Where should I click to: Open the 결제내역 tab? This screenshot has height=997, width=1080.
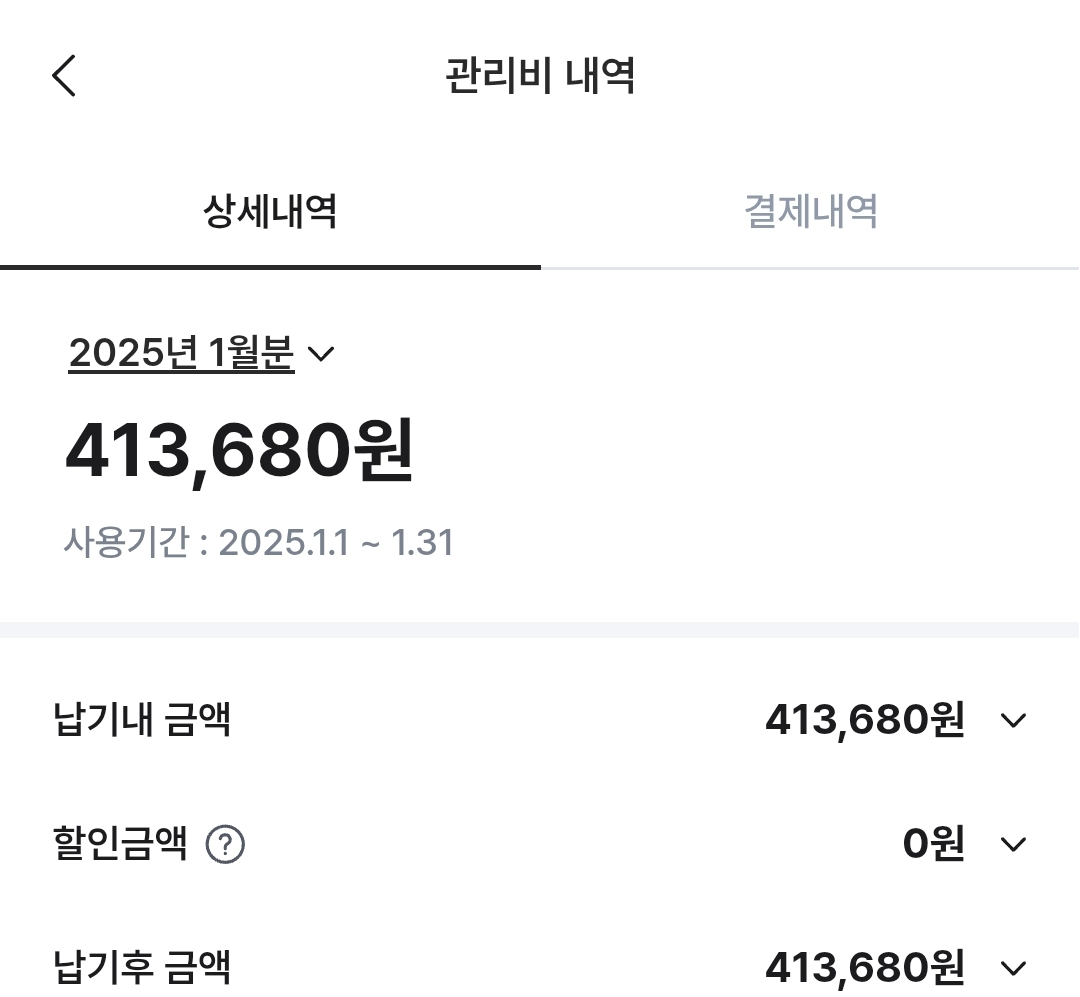pyautogui.click(x=810, y=212)
